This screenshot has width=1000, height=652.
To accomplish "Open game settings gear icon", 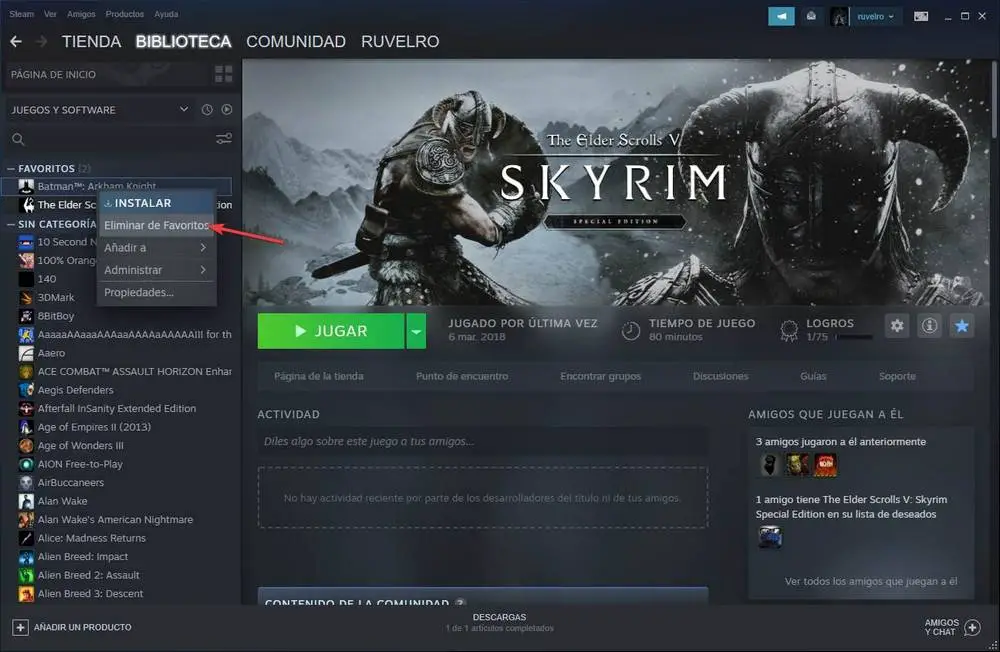I will (897, 326).
